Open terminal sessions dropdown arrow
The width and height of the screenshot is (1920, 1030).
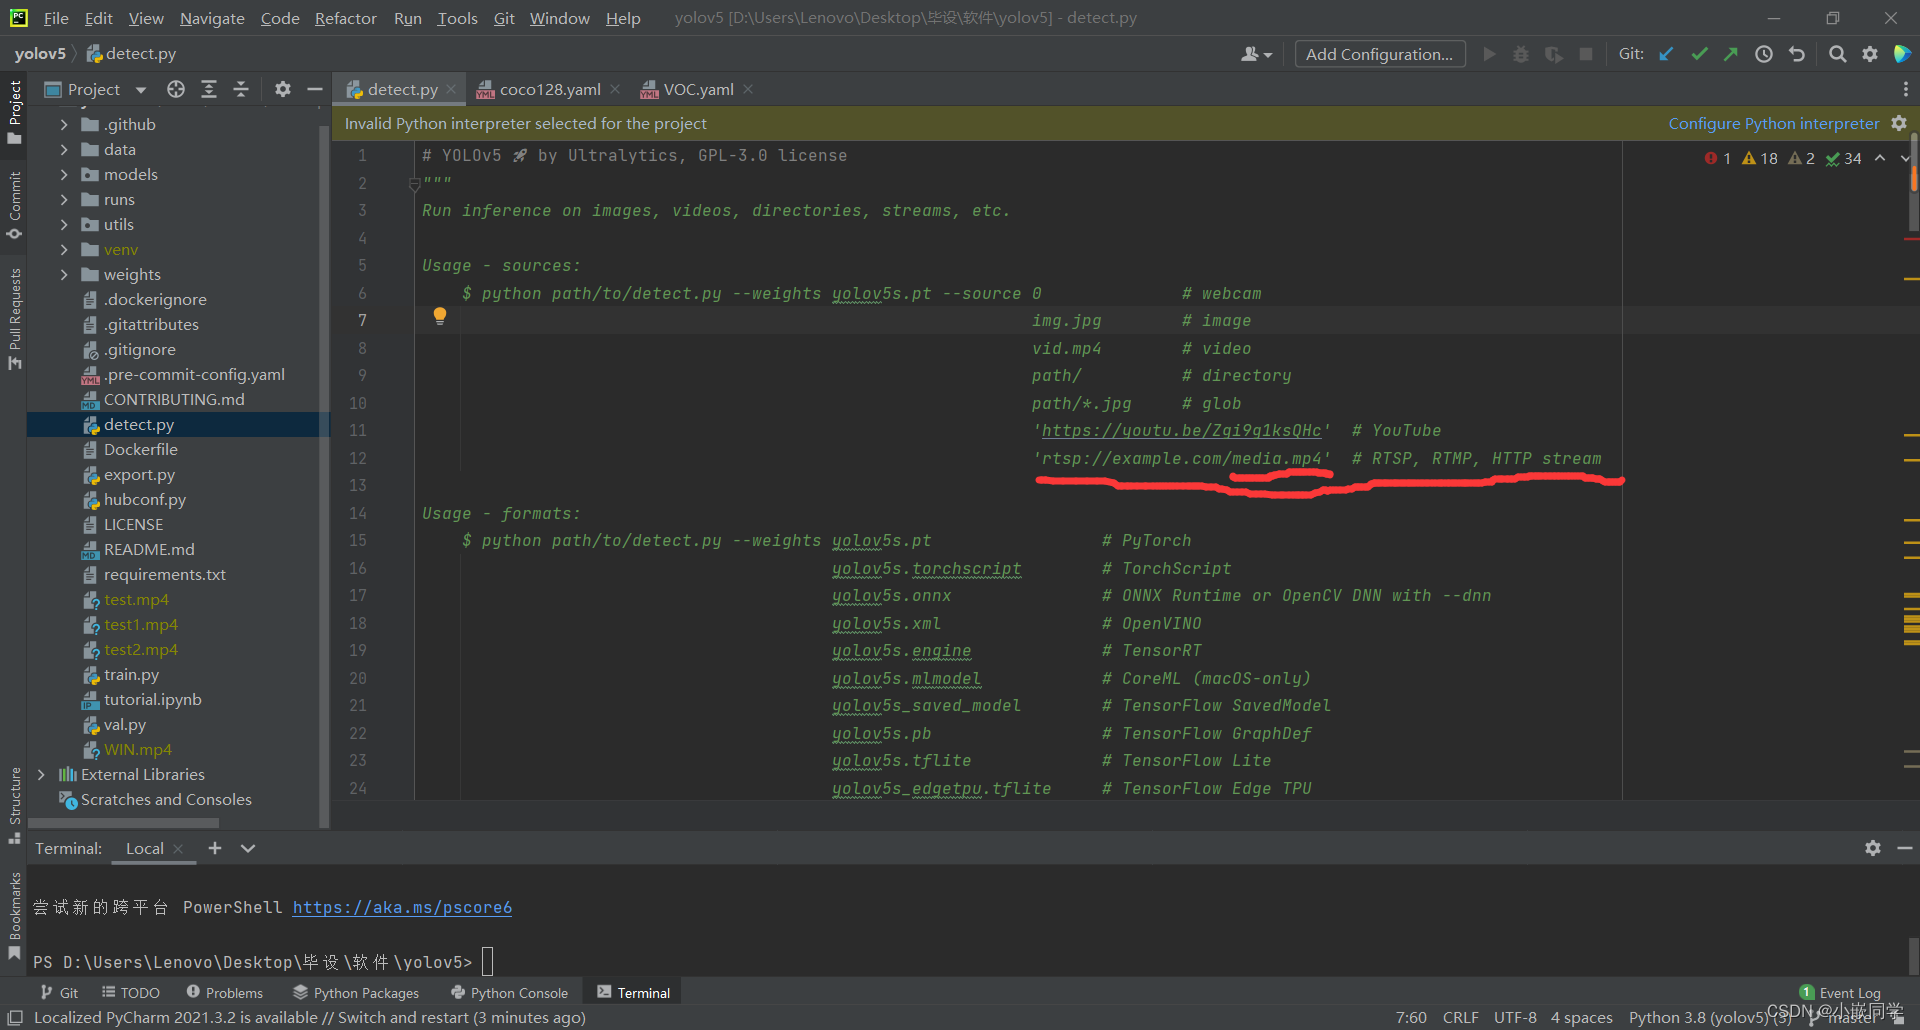click(248, 848)
